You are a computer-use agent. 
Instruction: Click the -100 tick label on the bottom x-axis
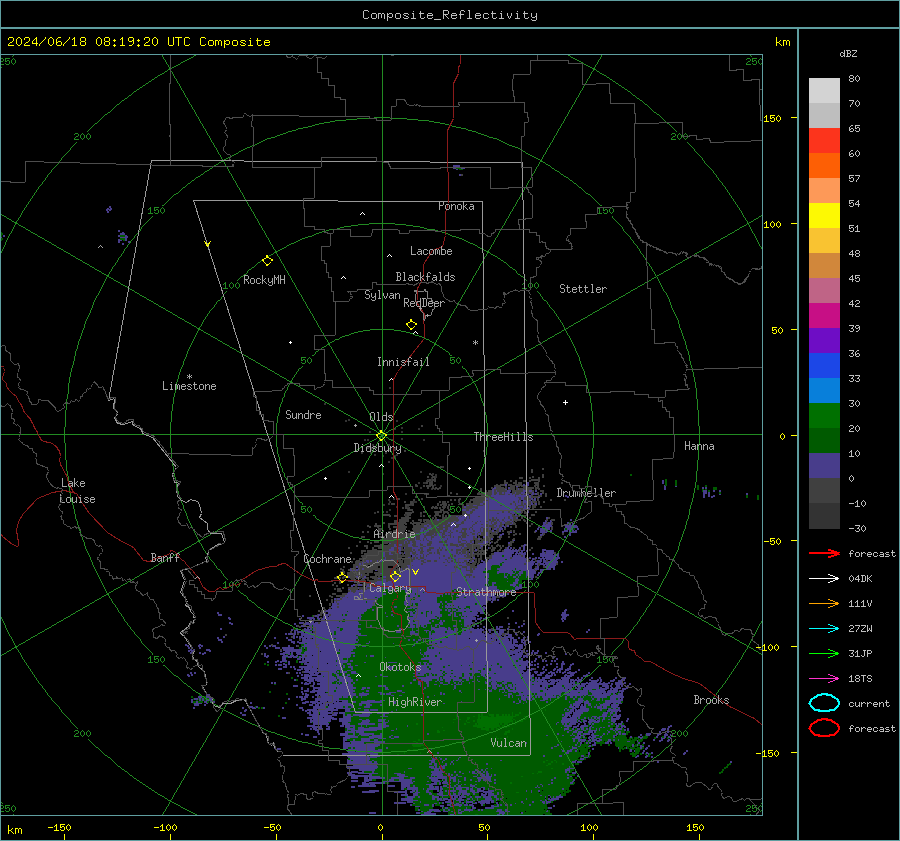click(165, 828)
